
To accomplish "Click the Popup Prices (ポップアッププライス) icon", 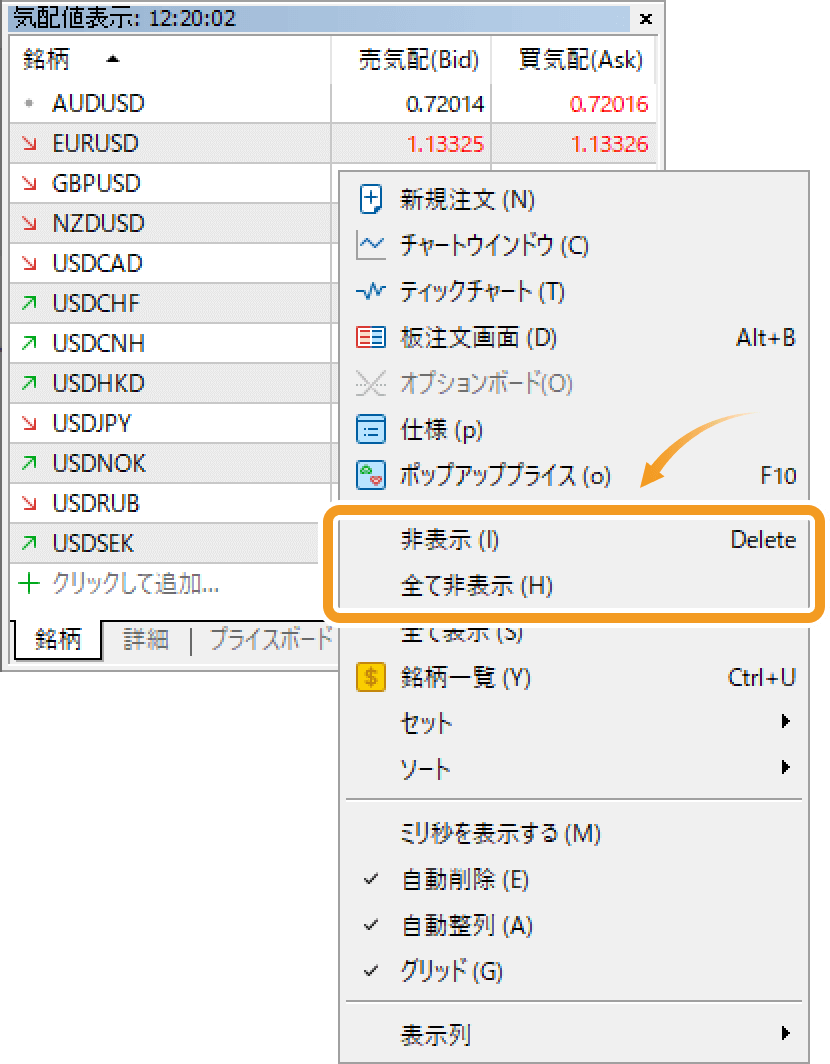I will click(371, 475).
